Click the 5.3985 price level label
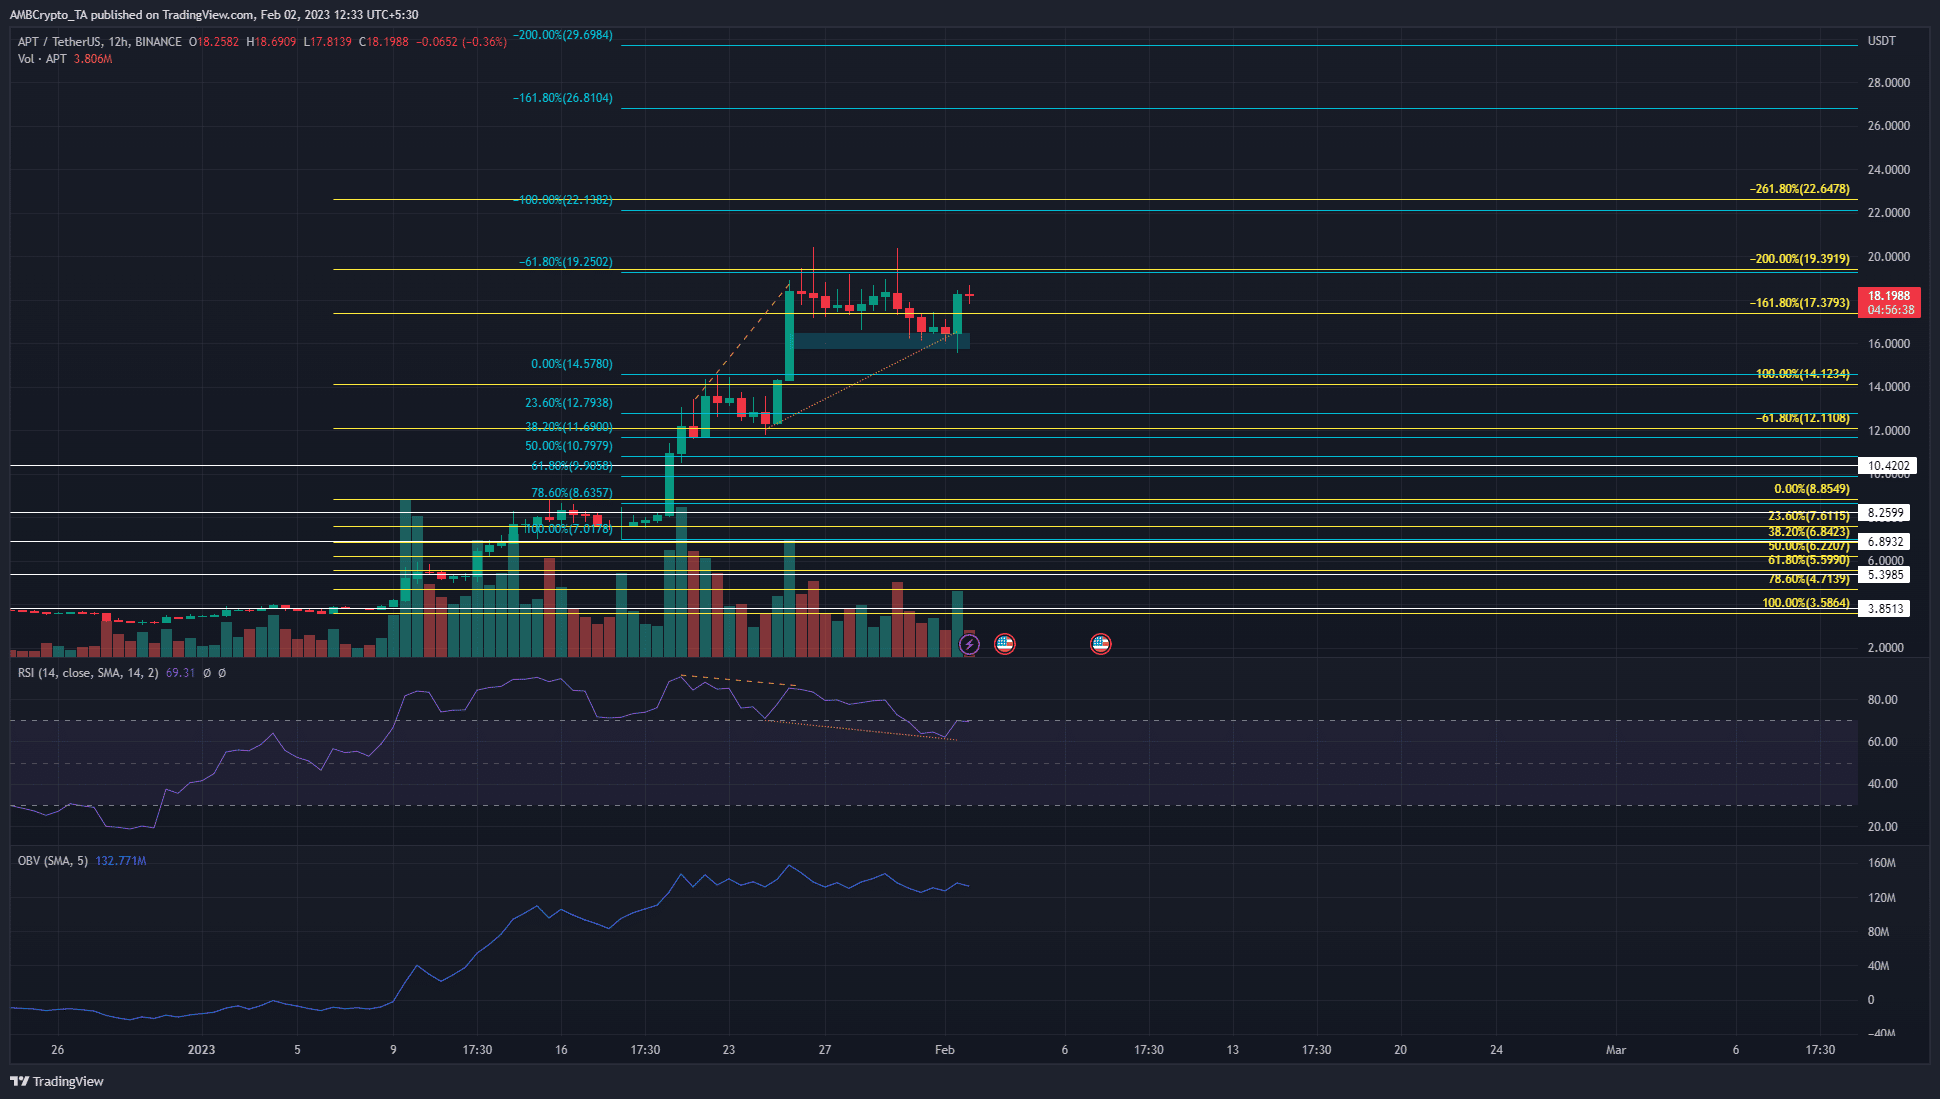The height and width of the screenshot is (1099, 1940). point(1884,575)
